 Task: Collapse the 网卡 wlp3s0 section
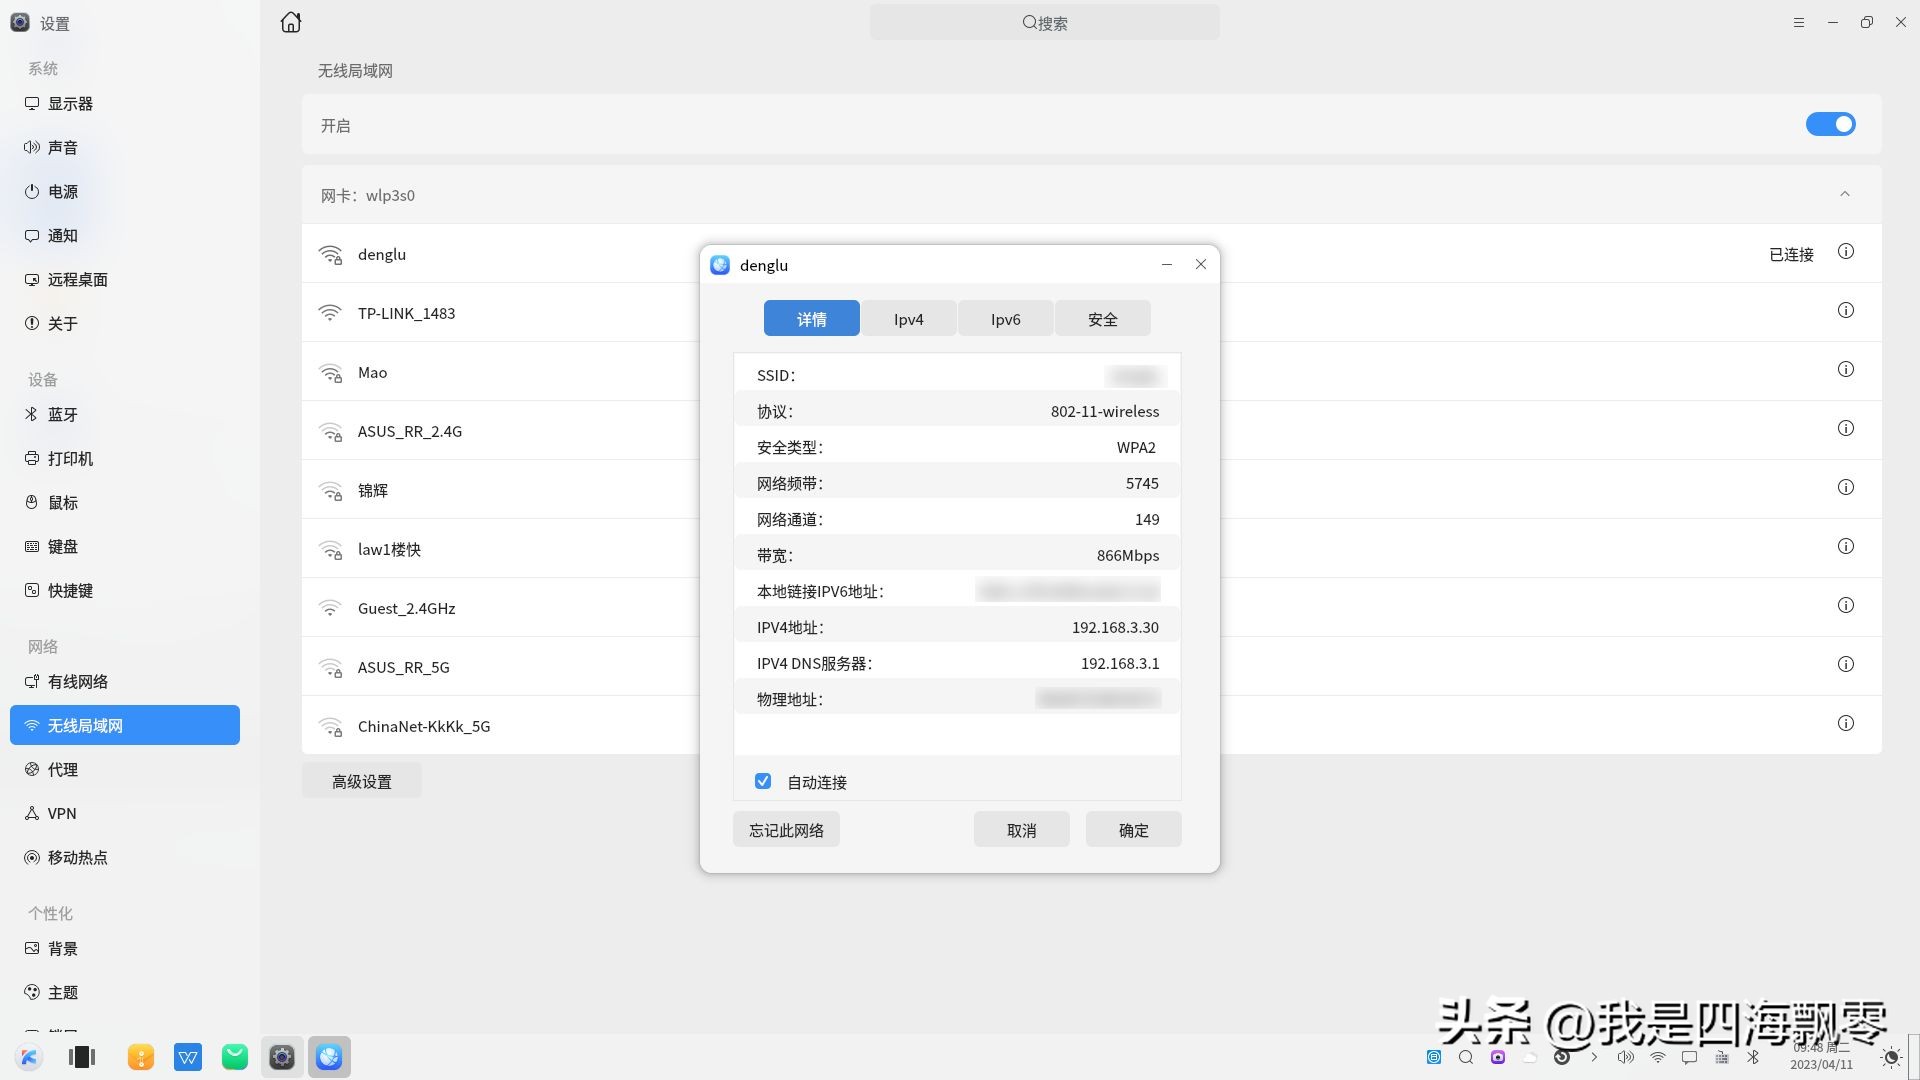[x=1844, y=194]
